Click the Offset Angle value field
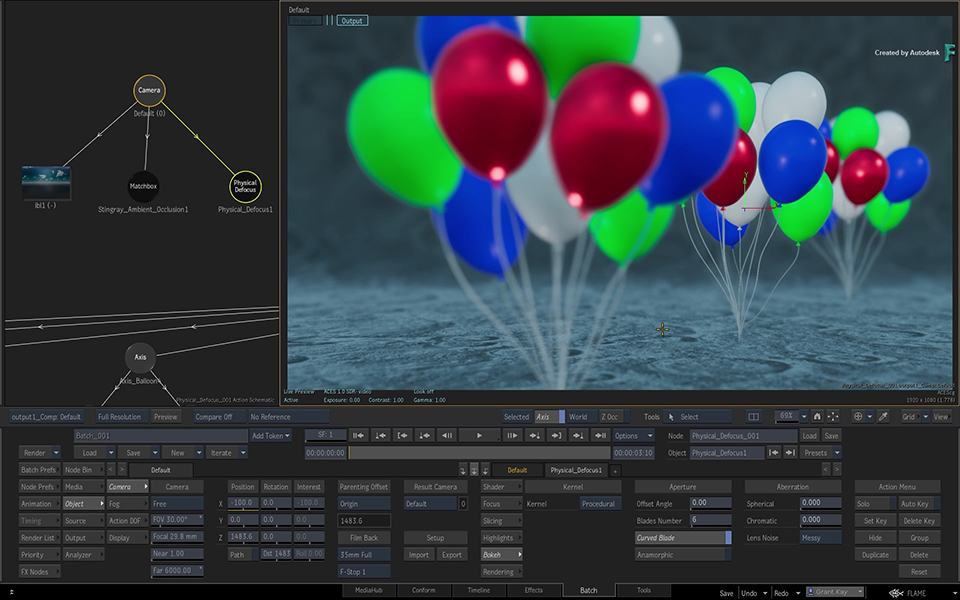Image resolution: width=960 pixels, height=600 pixels. coord(710,503)
